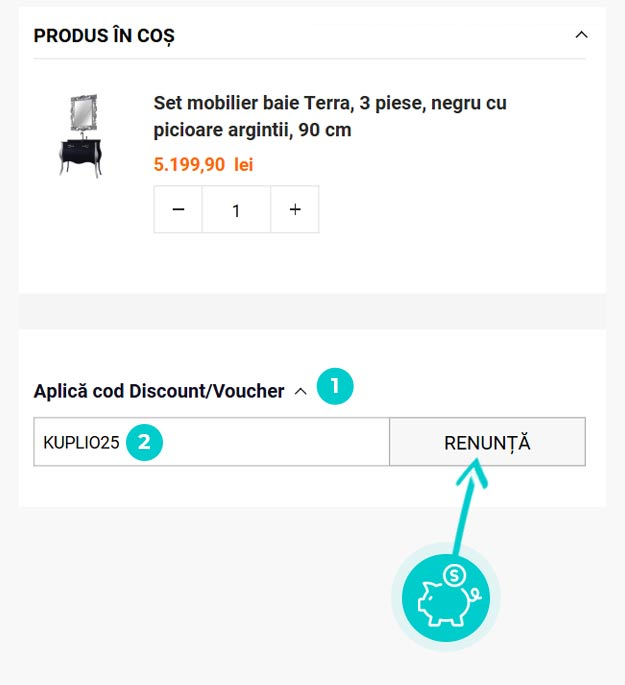Click the quantity field showing 1
625x685 pixels.
tap(236, 210)
